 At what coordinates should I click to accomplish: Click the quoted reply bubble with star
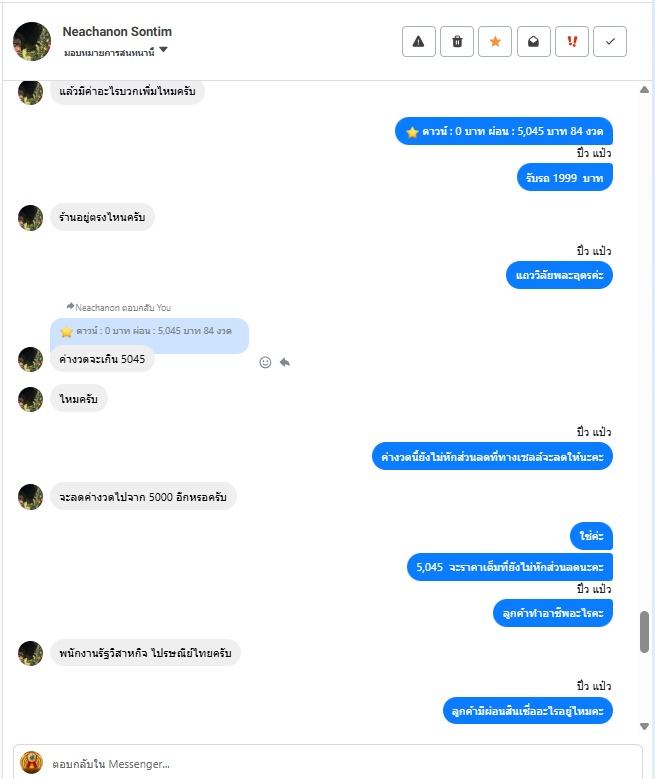(149, 332)
